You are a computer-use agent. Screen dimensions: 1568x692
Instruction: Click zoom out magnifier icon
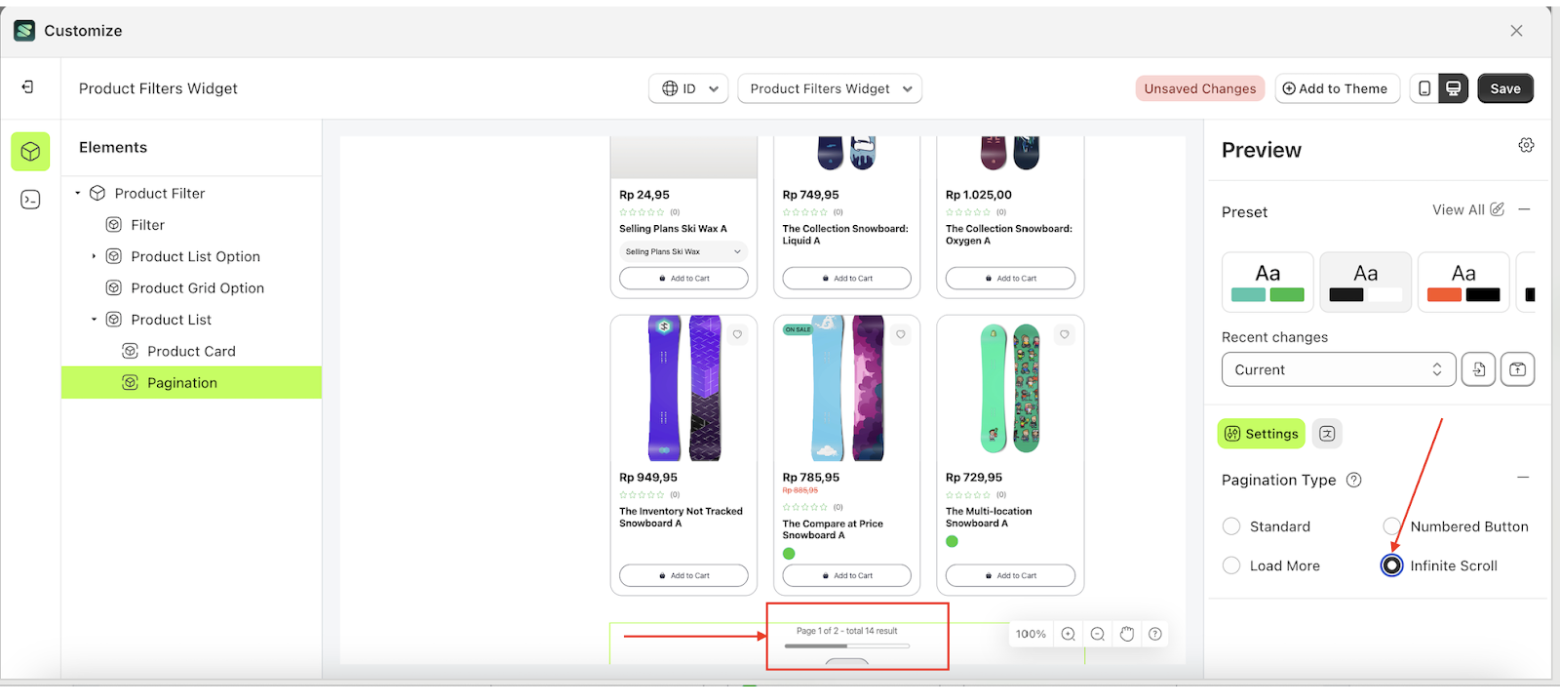1097,634
